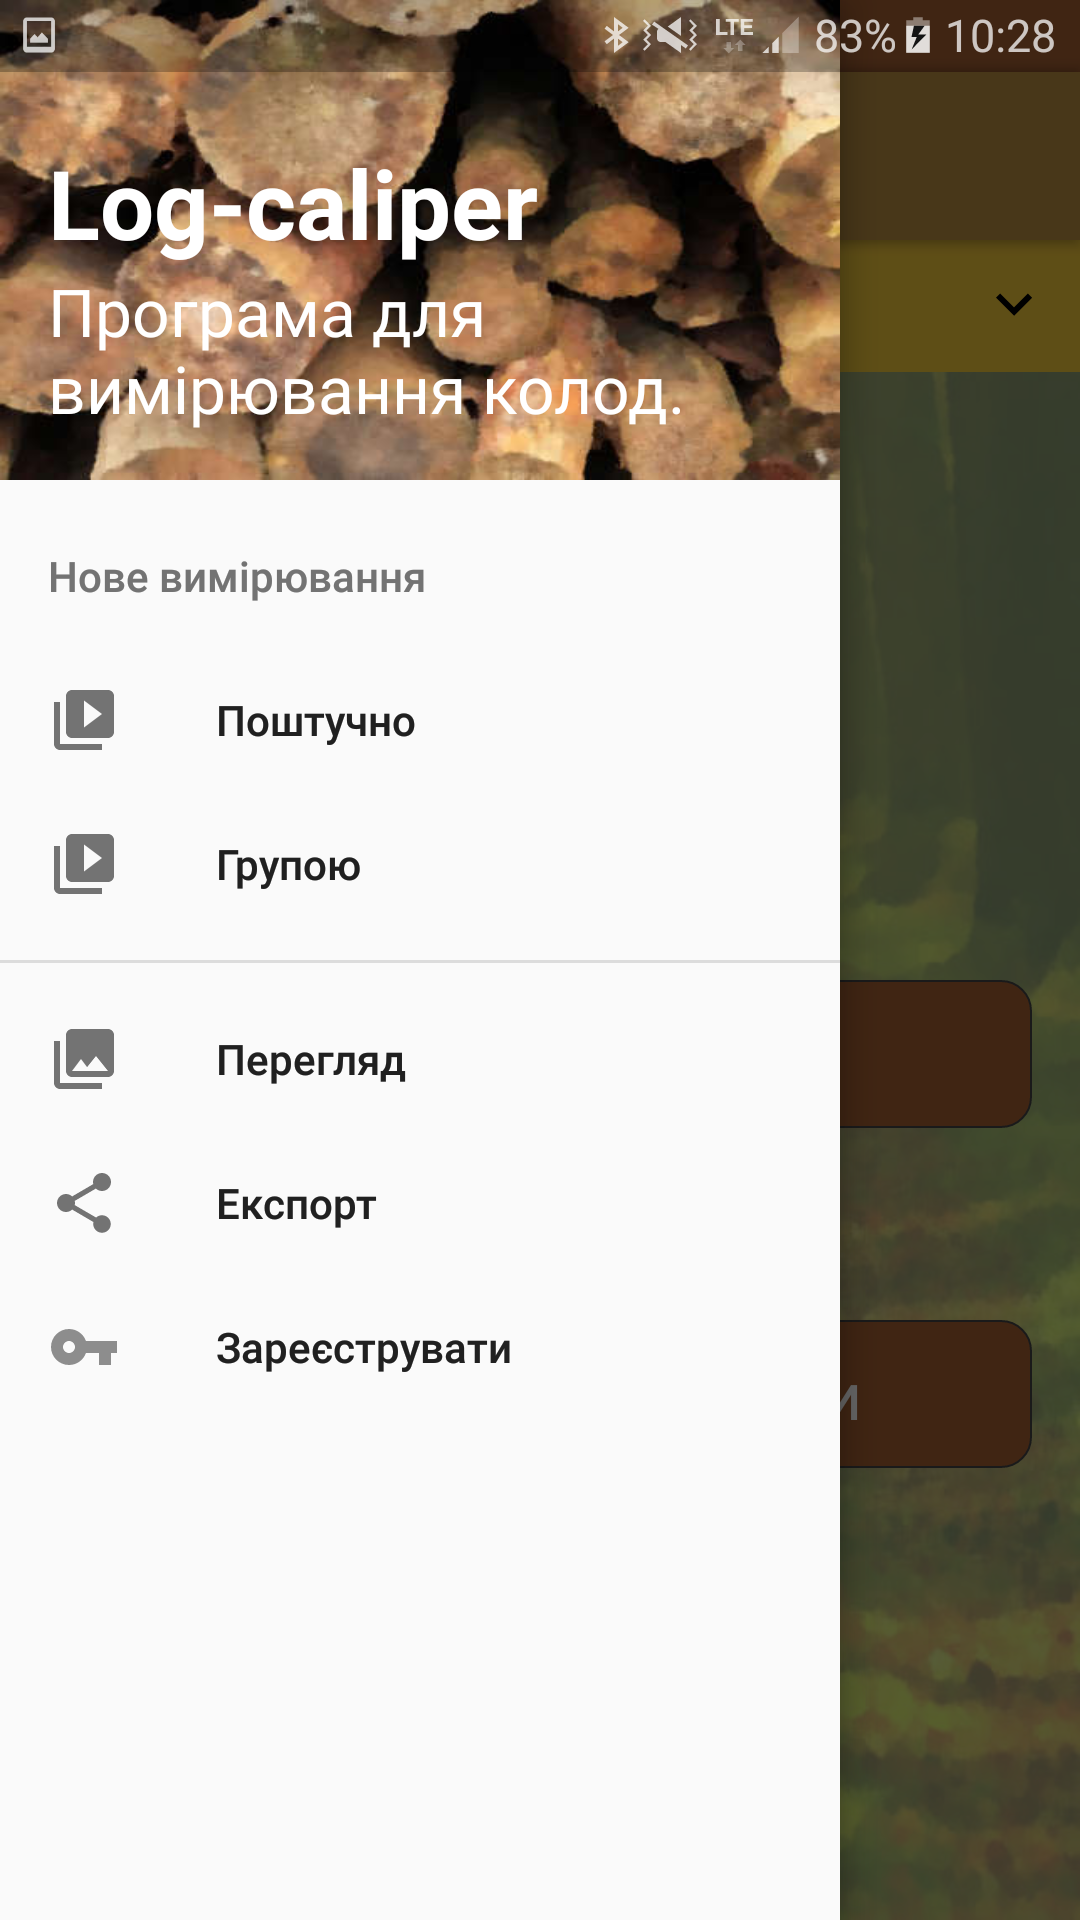Tap the image notification icon in status bar
This screenshot has height=1920, width=1080.
click(39, 36)
